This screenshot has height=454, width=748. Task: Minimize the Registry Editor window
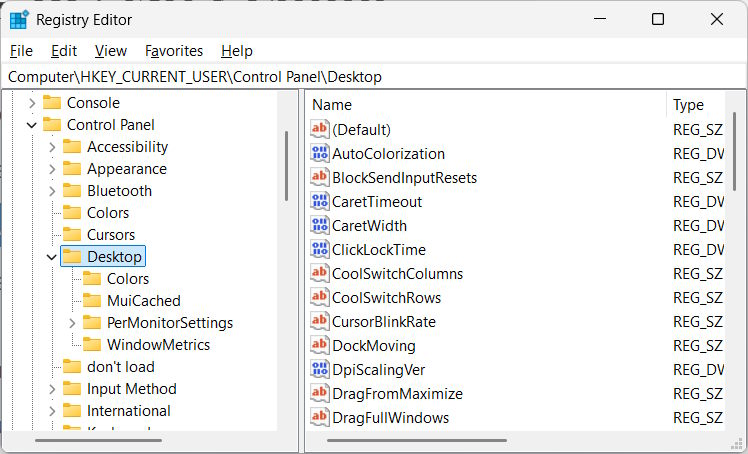[x=600, y=19]
